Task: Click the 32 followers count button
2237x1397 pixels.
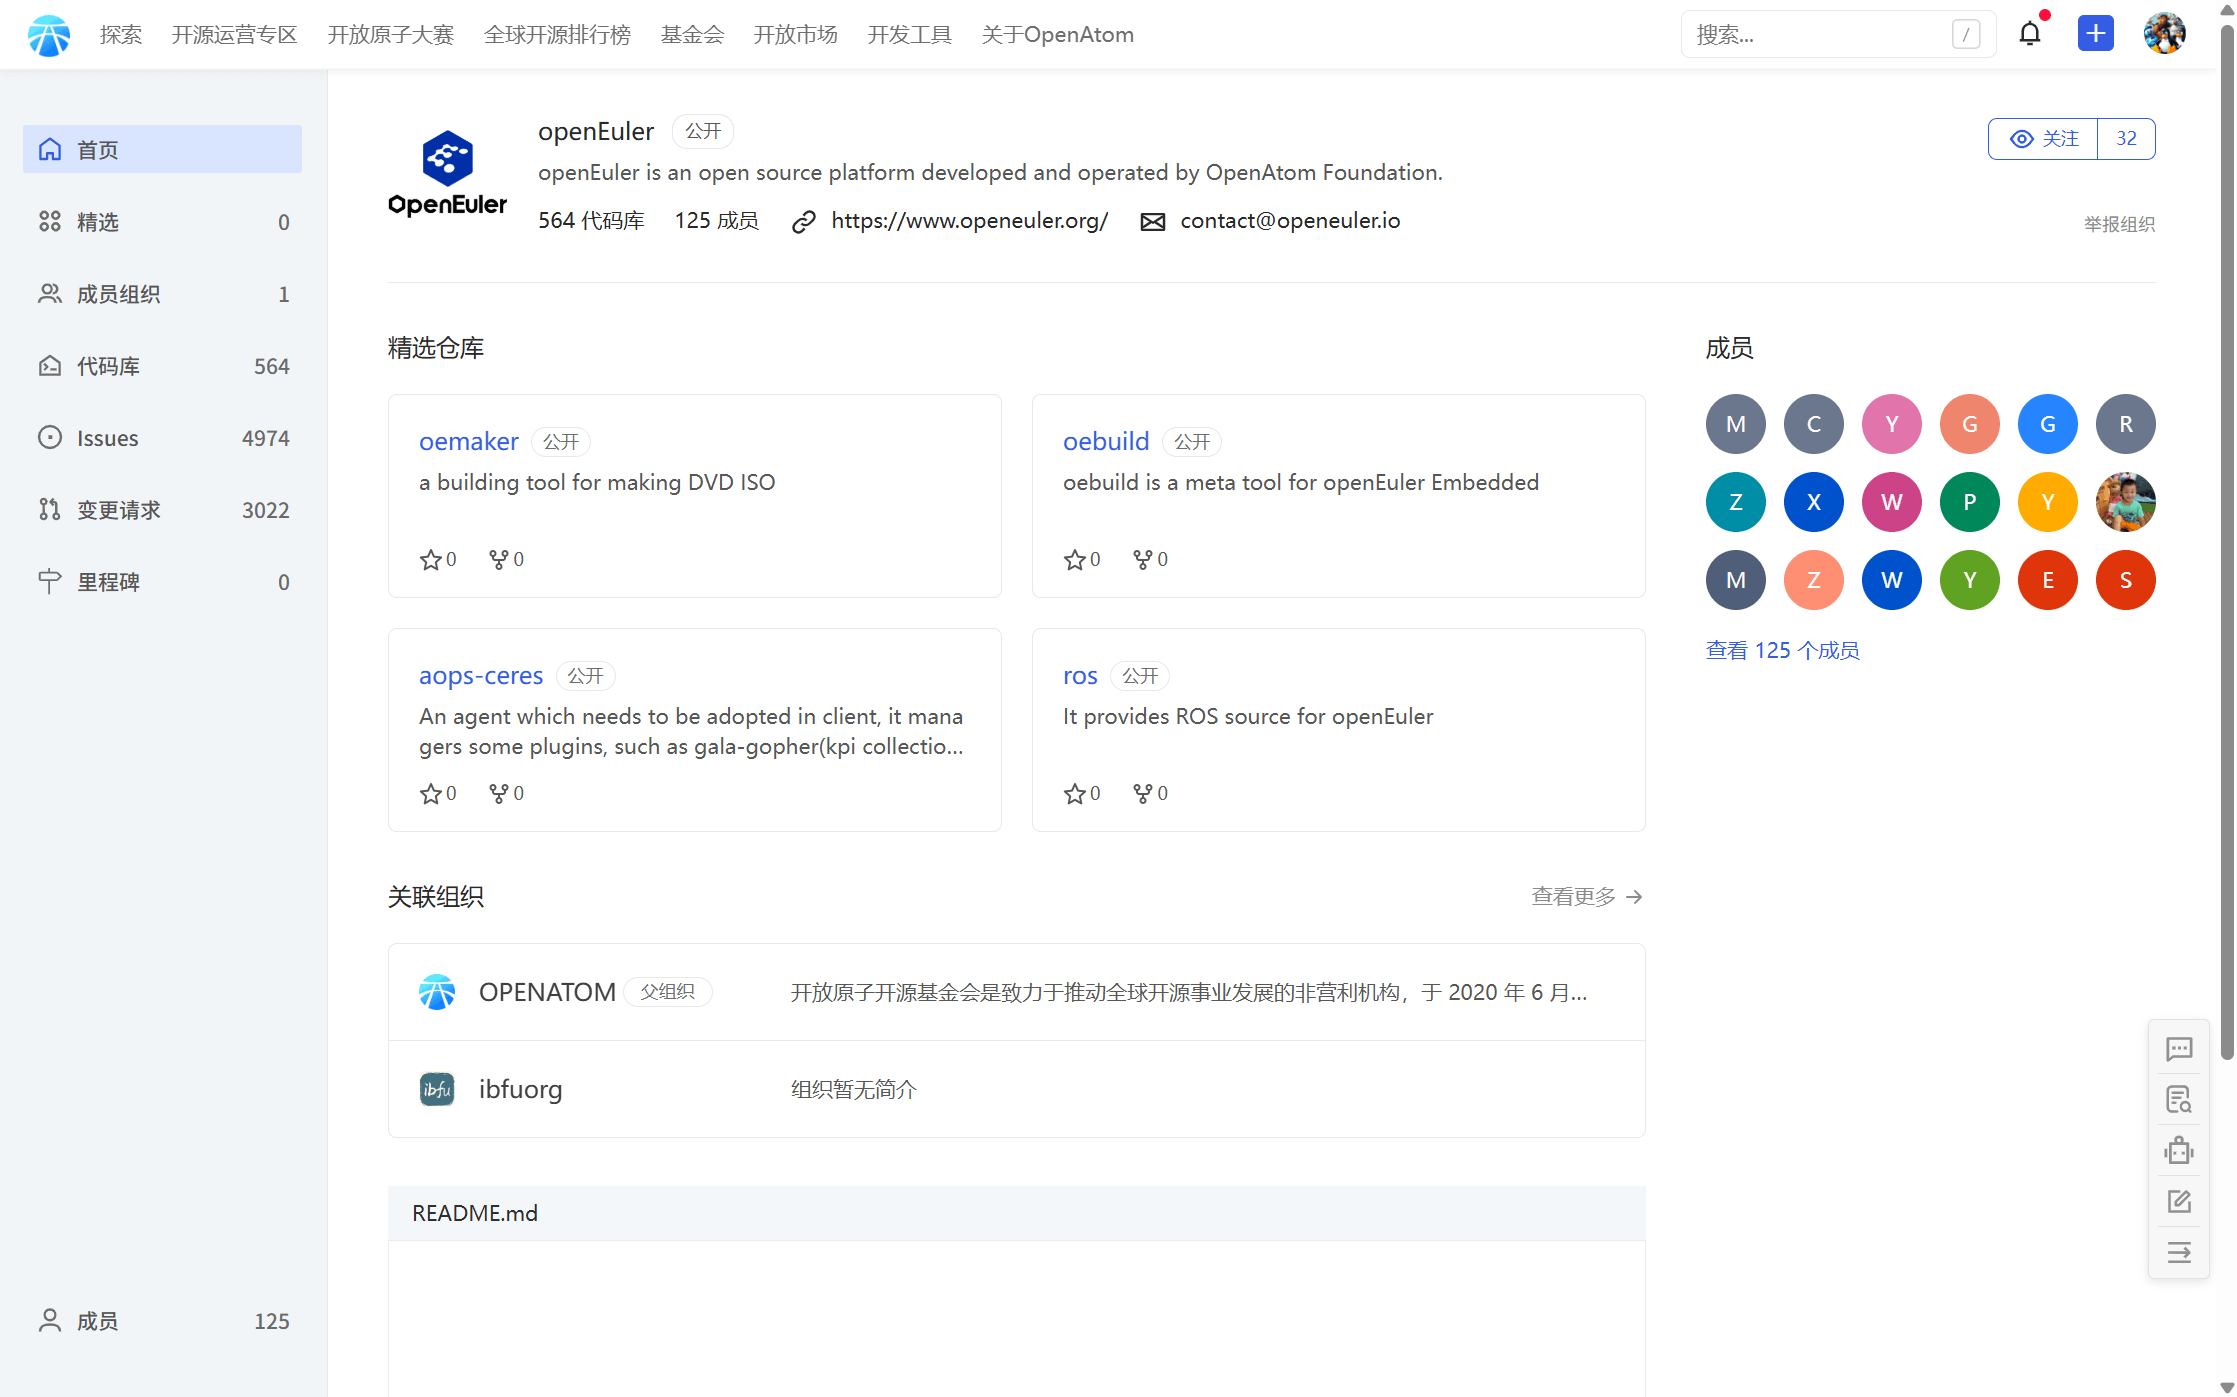Action: click(x=2126, y=139)
